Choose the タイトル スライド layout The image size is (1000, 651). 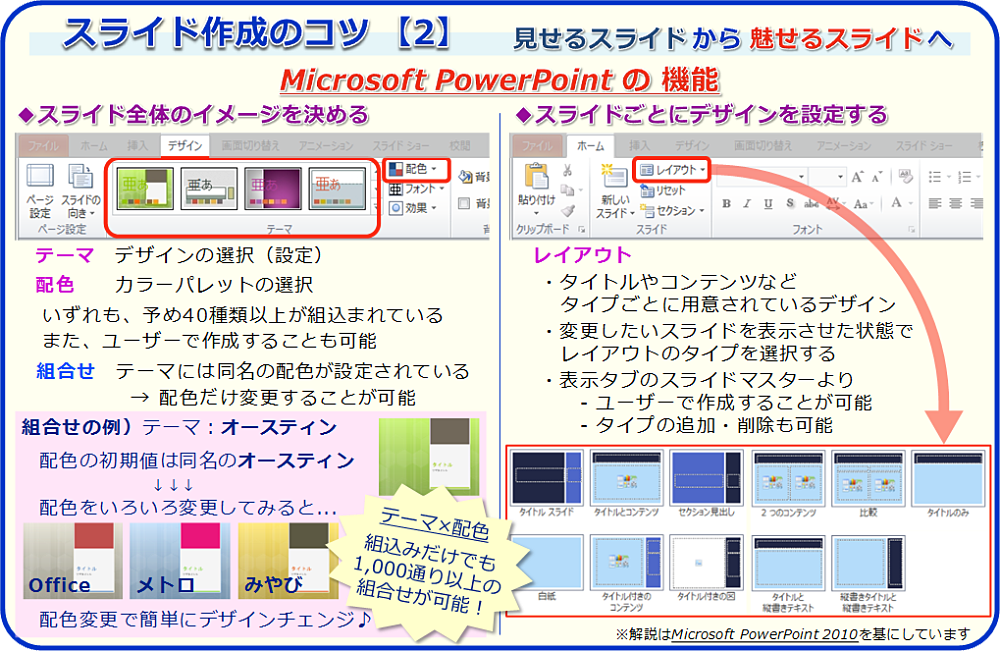(x=547, y=483)
